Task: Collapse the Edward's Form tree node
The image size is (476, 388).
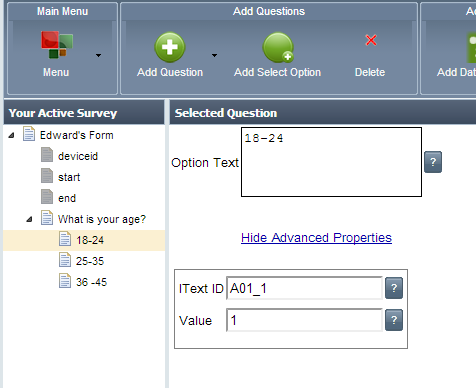Action: [x=12, y=135]
